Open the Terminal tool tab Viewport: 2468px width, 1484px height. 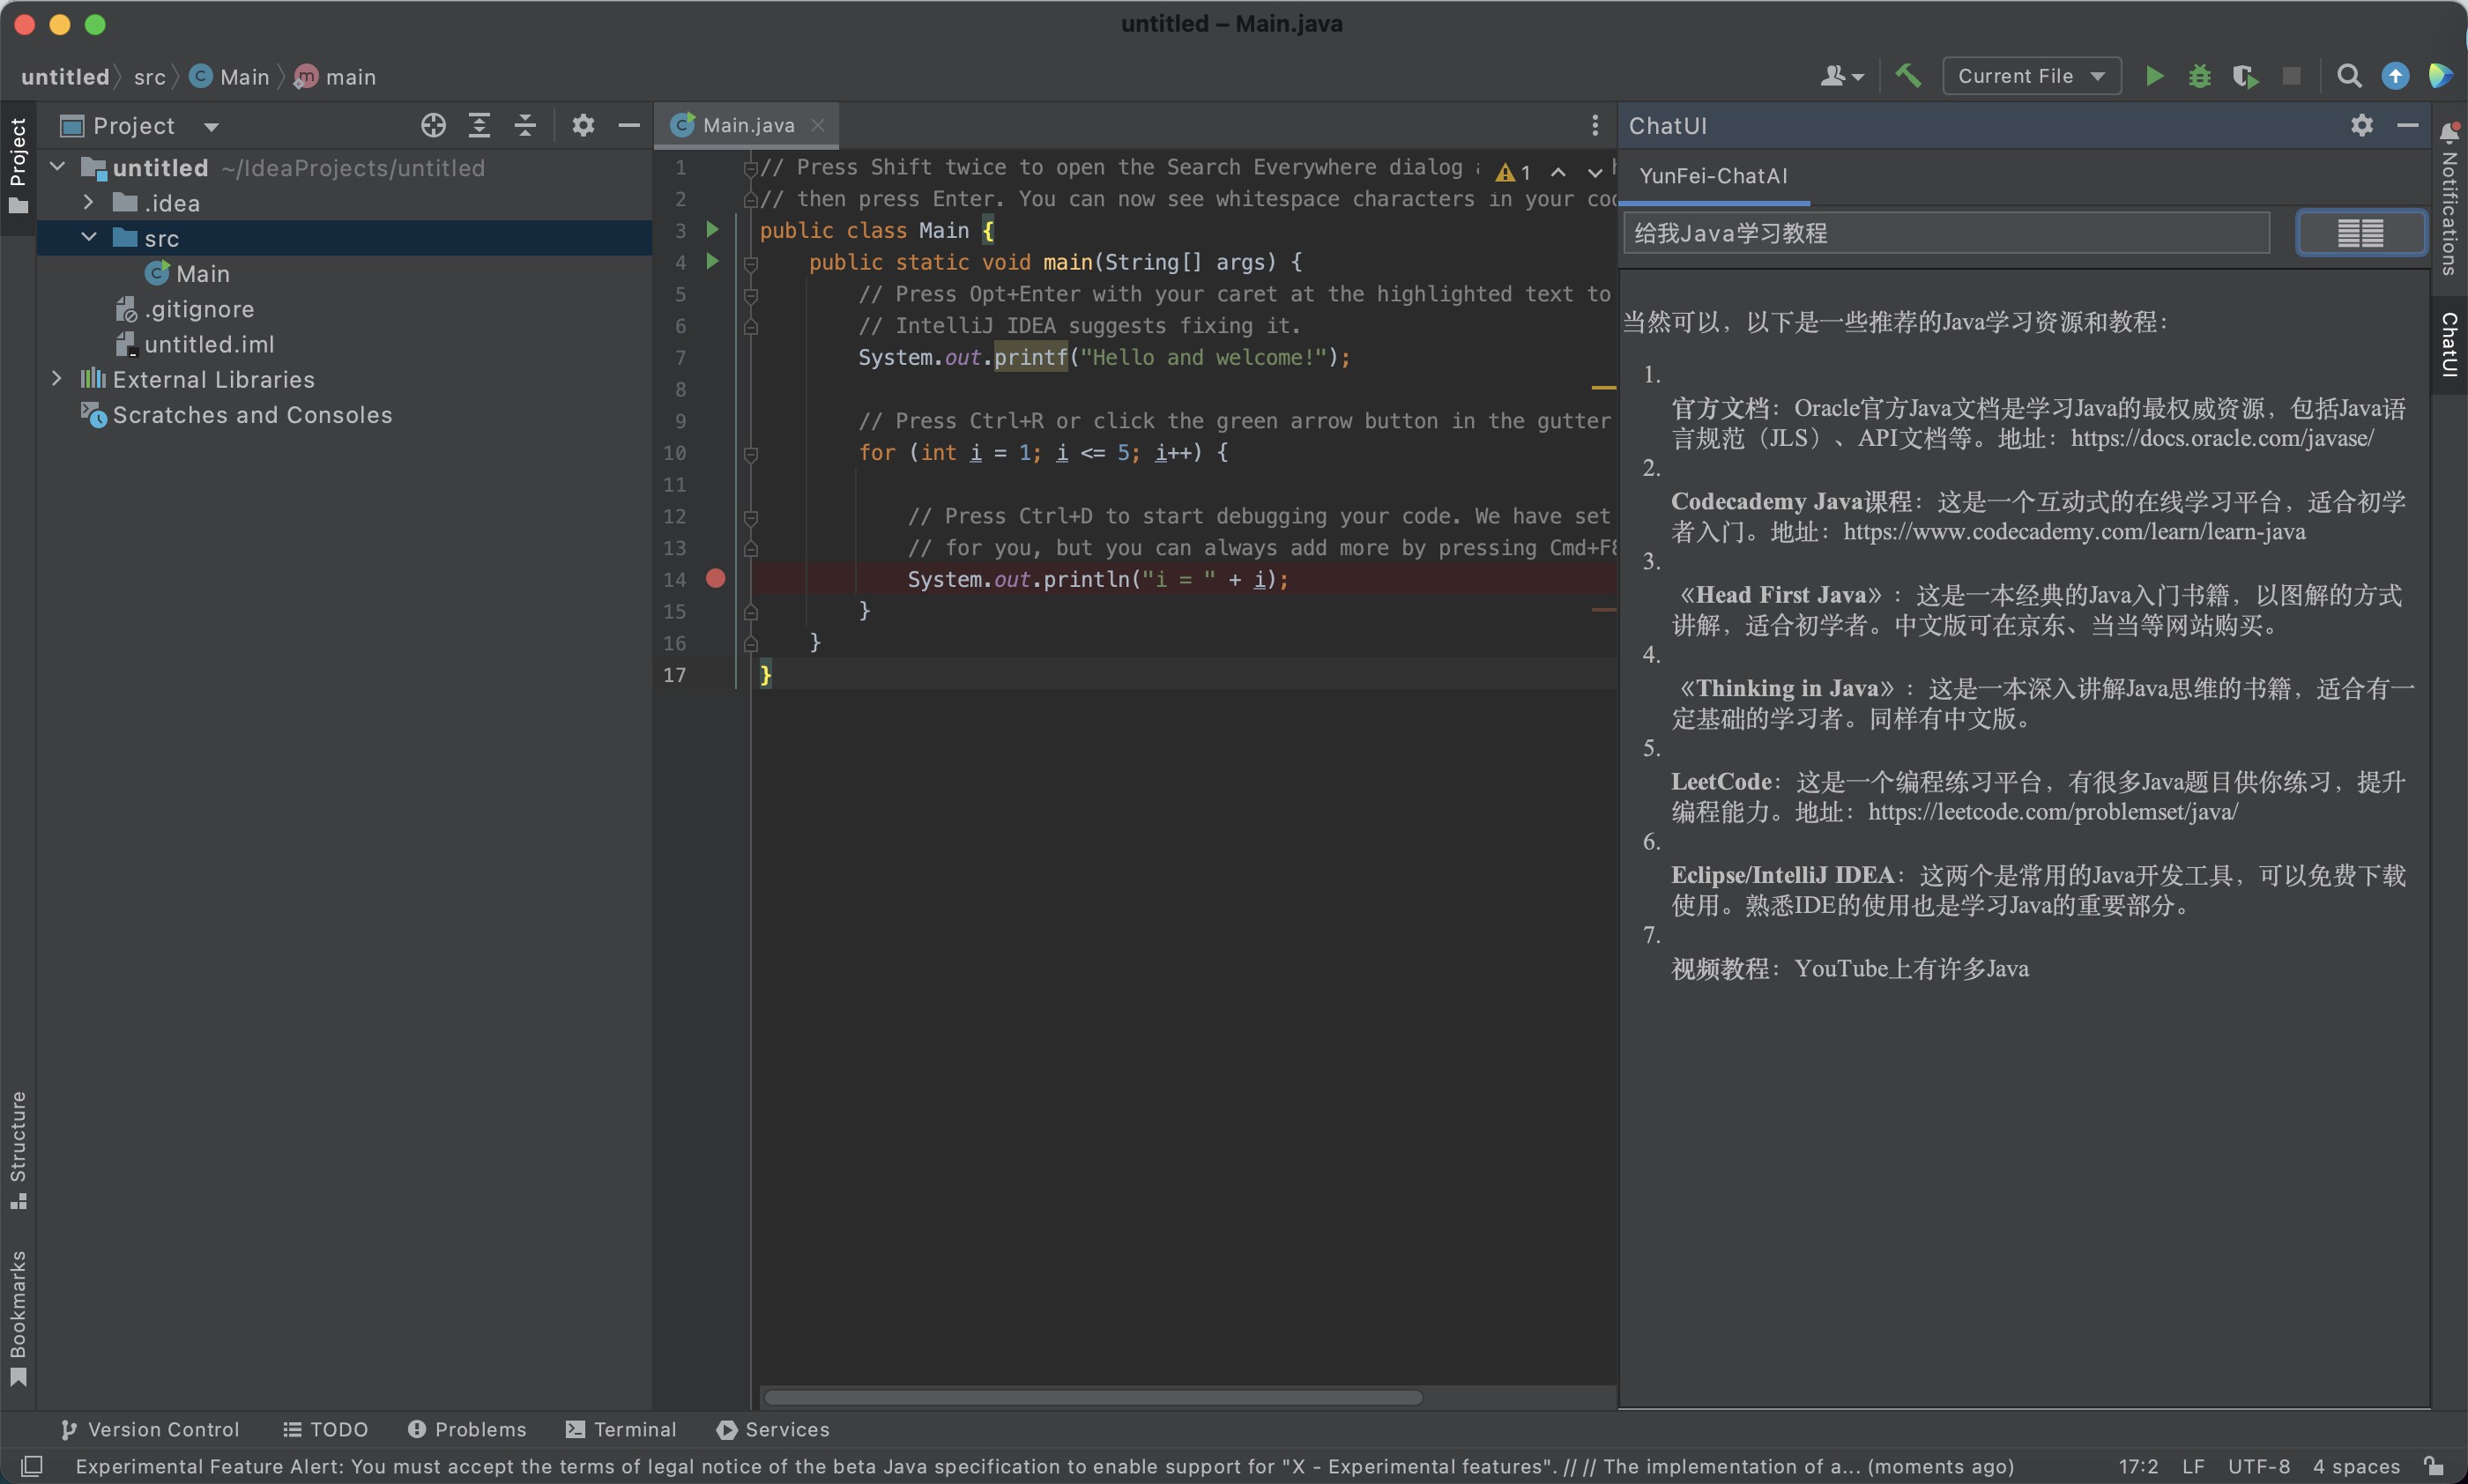click(x=620, y=1429)
